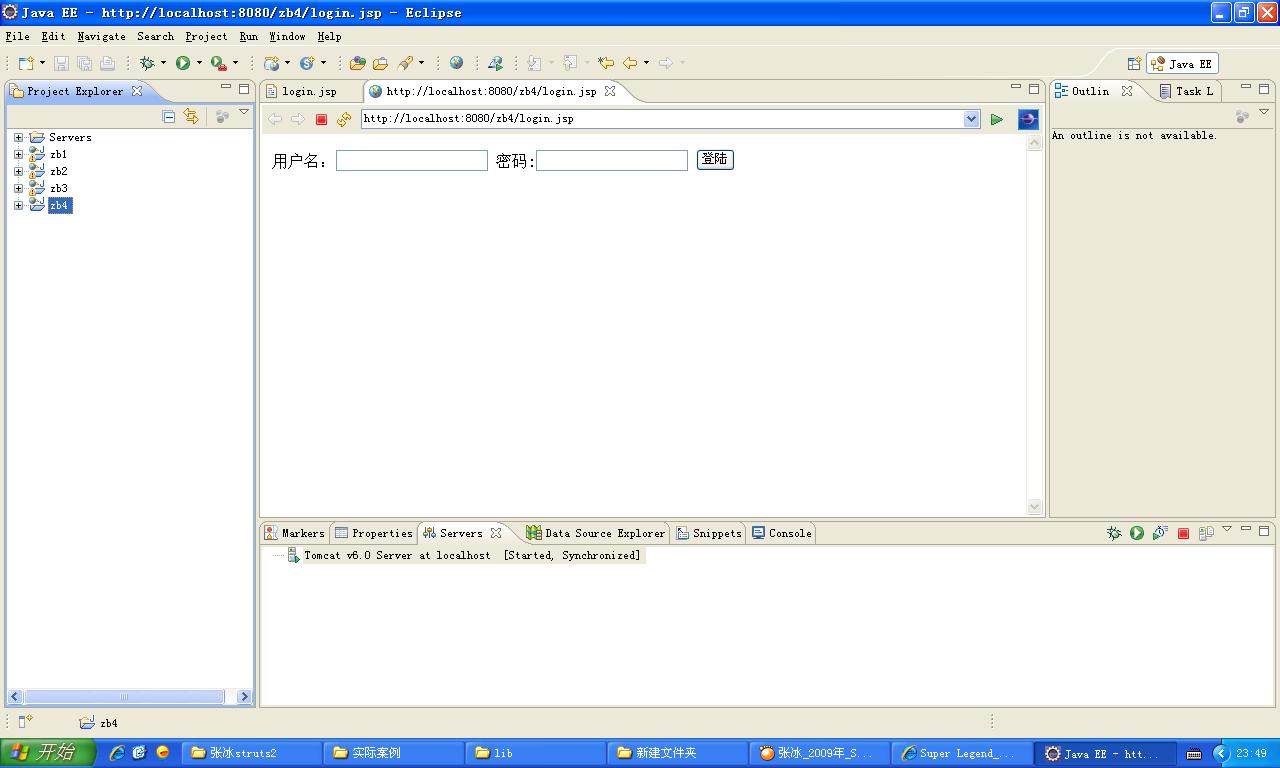Click the Debug bug icon in the main toolbar

pos(147,63)
